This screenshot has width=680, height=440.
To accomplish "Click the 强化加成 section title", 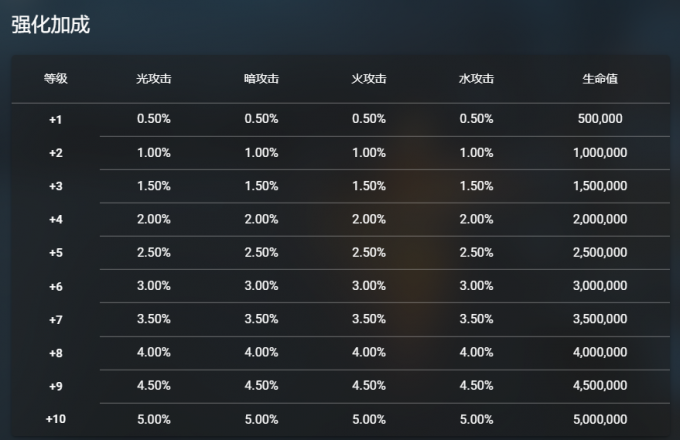I will point(51,25).
